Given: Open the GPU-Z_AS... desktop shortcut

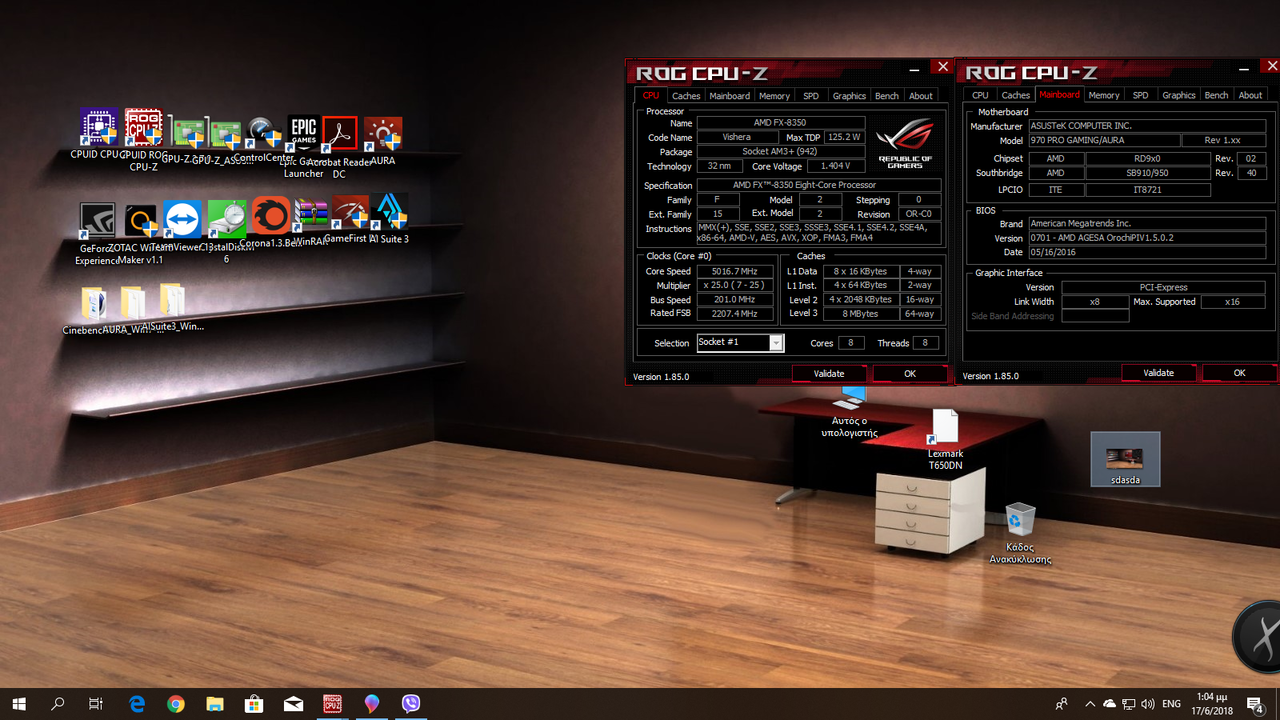Looking at the screenshot, I should click(x=227, y=134).
